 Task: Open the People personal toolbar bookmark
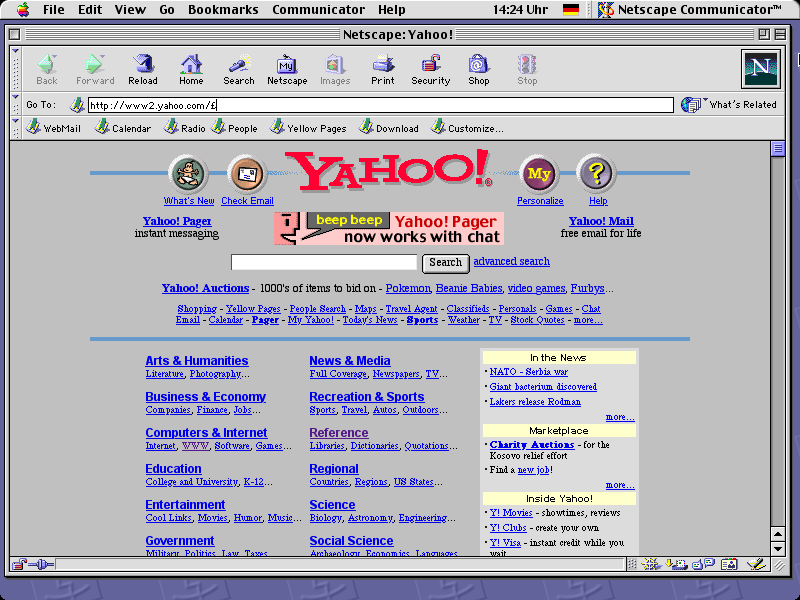tap(234, 128)
